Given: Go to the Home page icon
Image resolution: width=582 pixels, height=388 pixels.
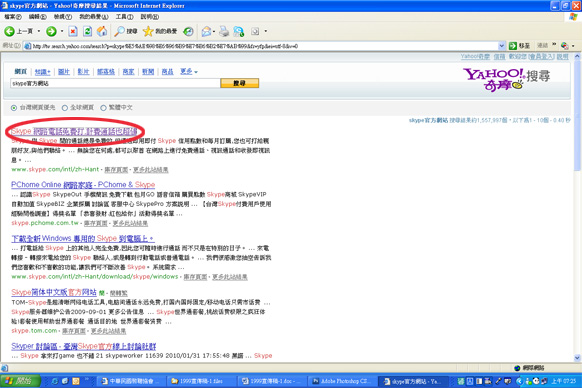Looking at the screenshot, I should click(x=102, y=31).
